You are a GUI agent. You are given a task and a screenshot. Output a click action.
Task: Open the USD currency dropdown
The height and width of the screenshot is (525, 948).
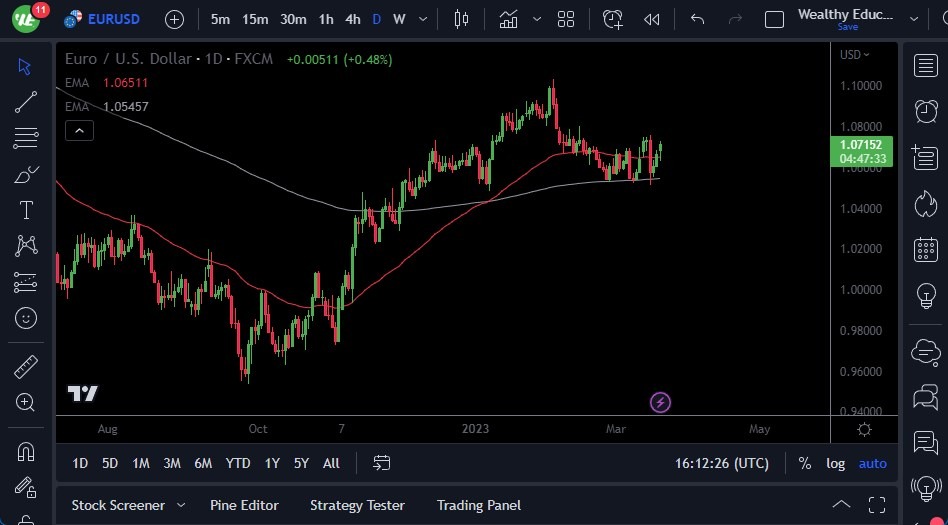[854, 55]
